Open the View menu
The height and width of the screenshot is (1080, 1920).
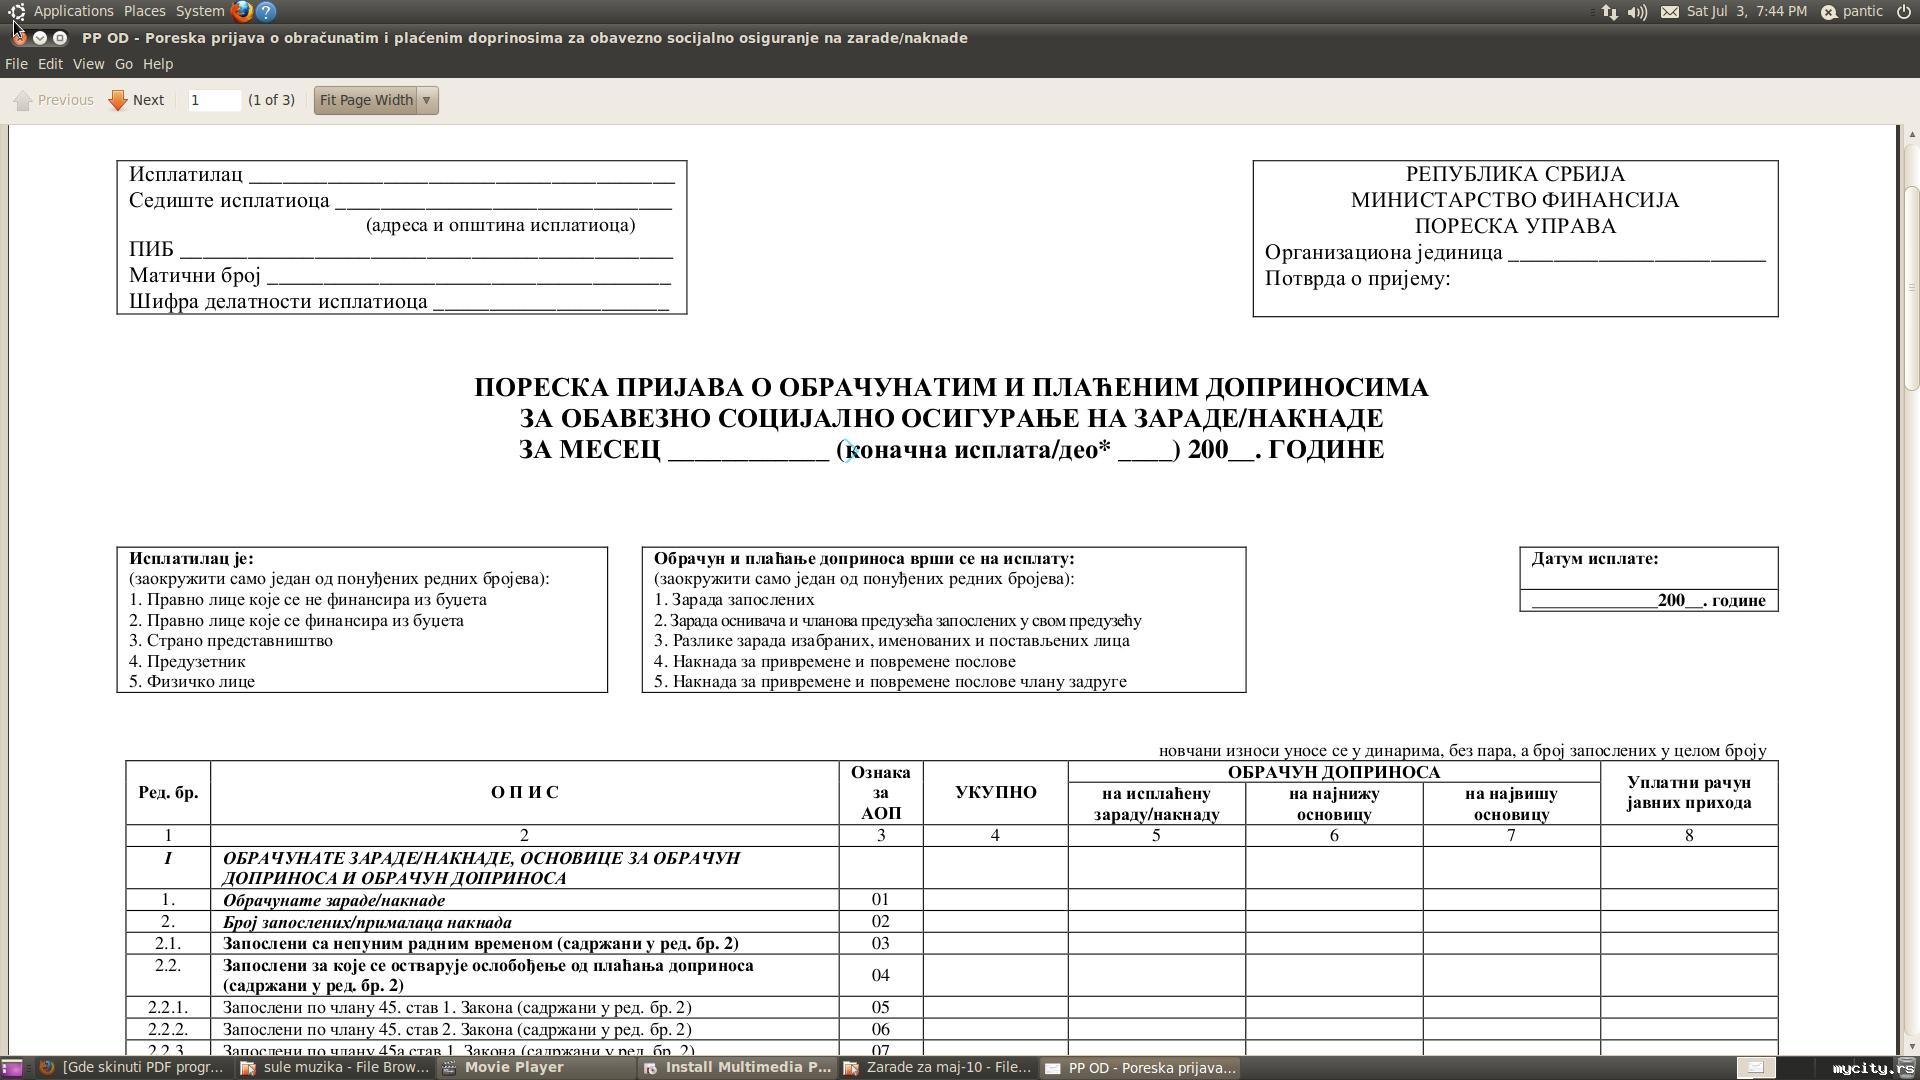point(88,64)
